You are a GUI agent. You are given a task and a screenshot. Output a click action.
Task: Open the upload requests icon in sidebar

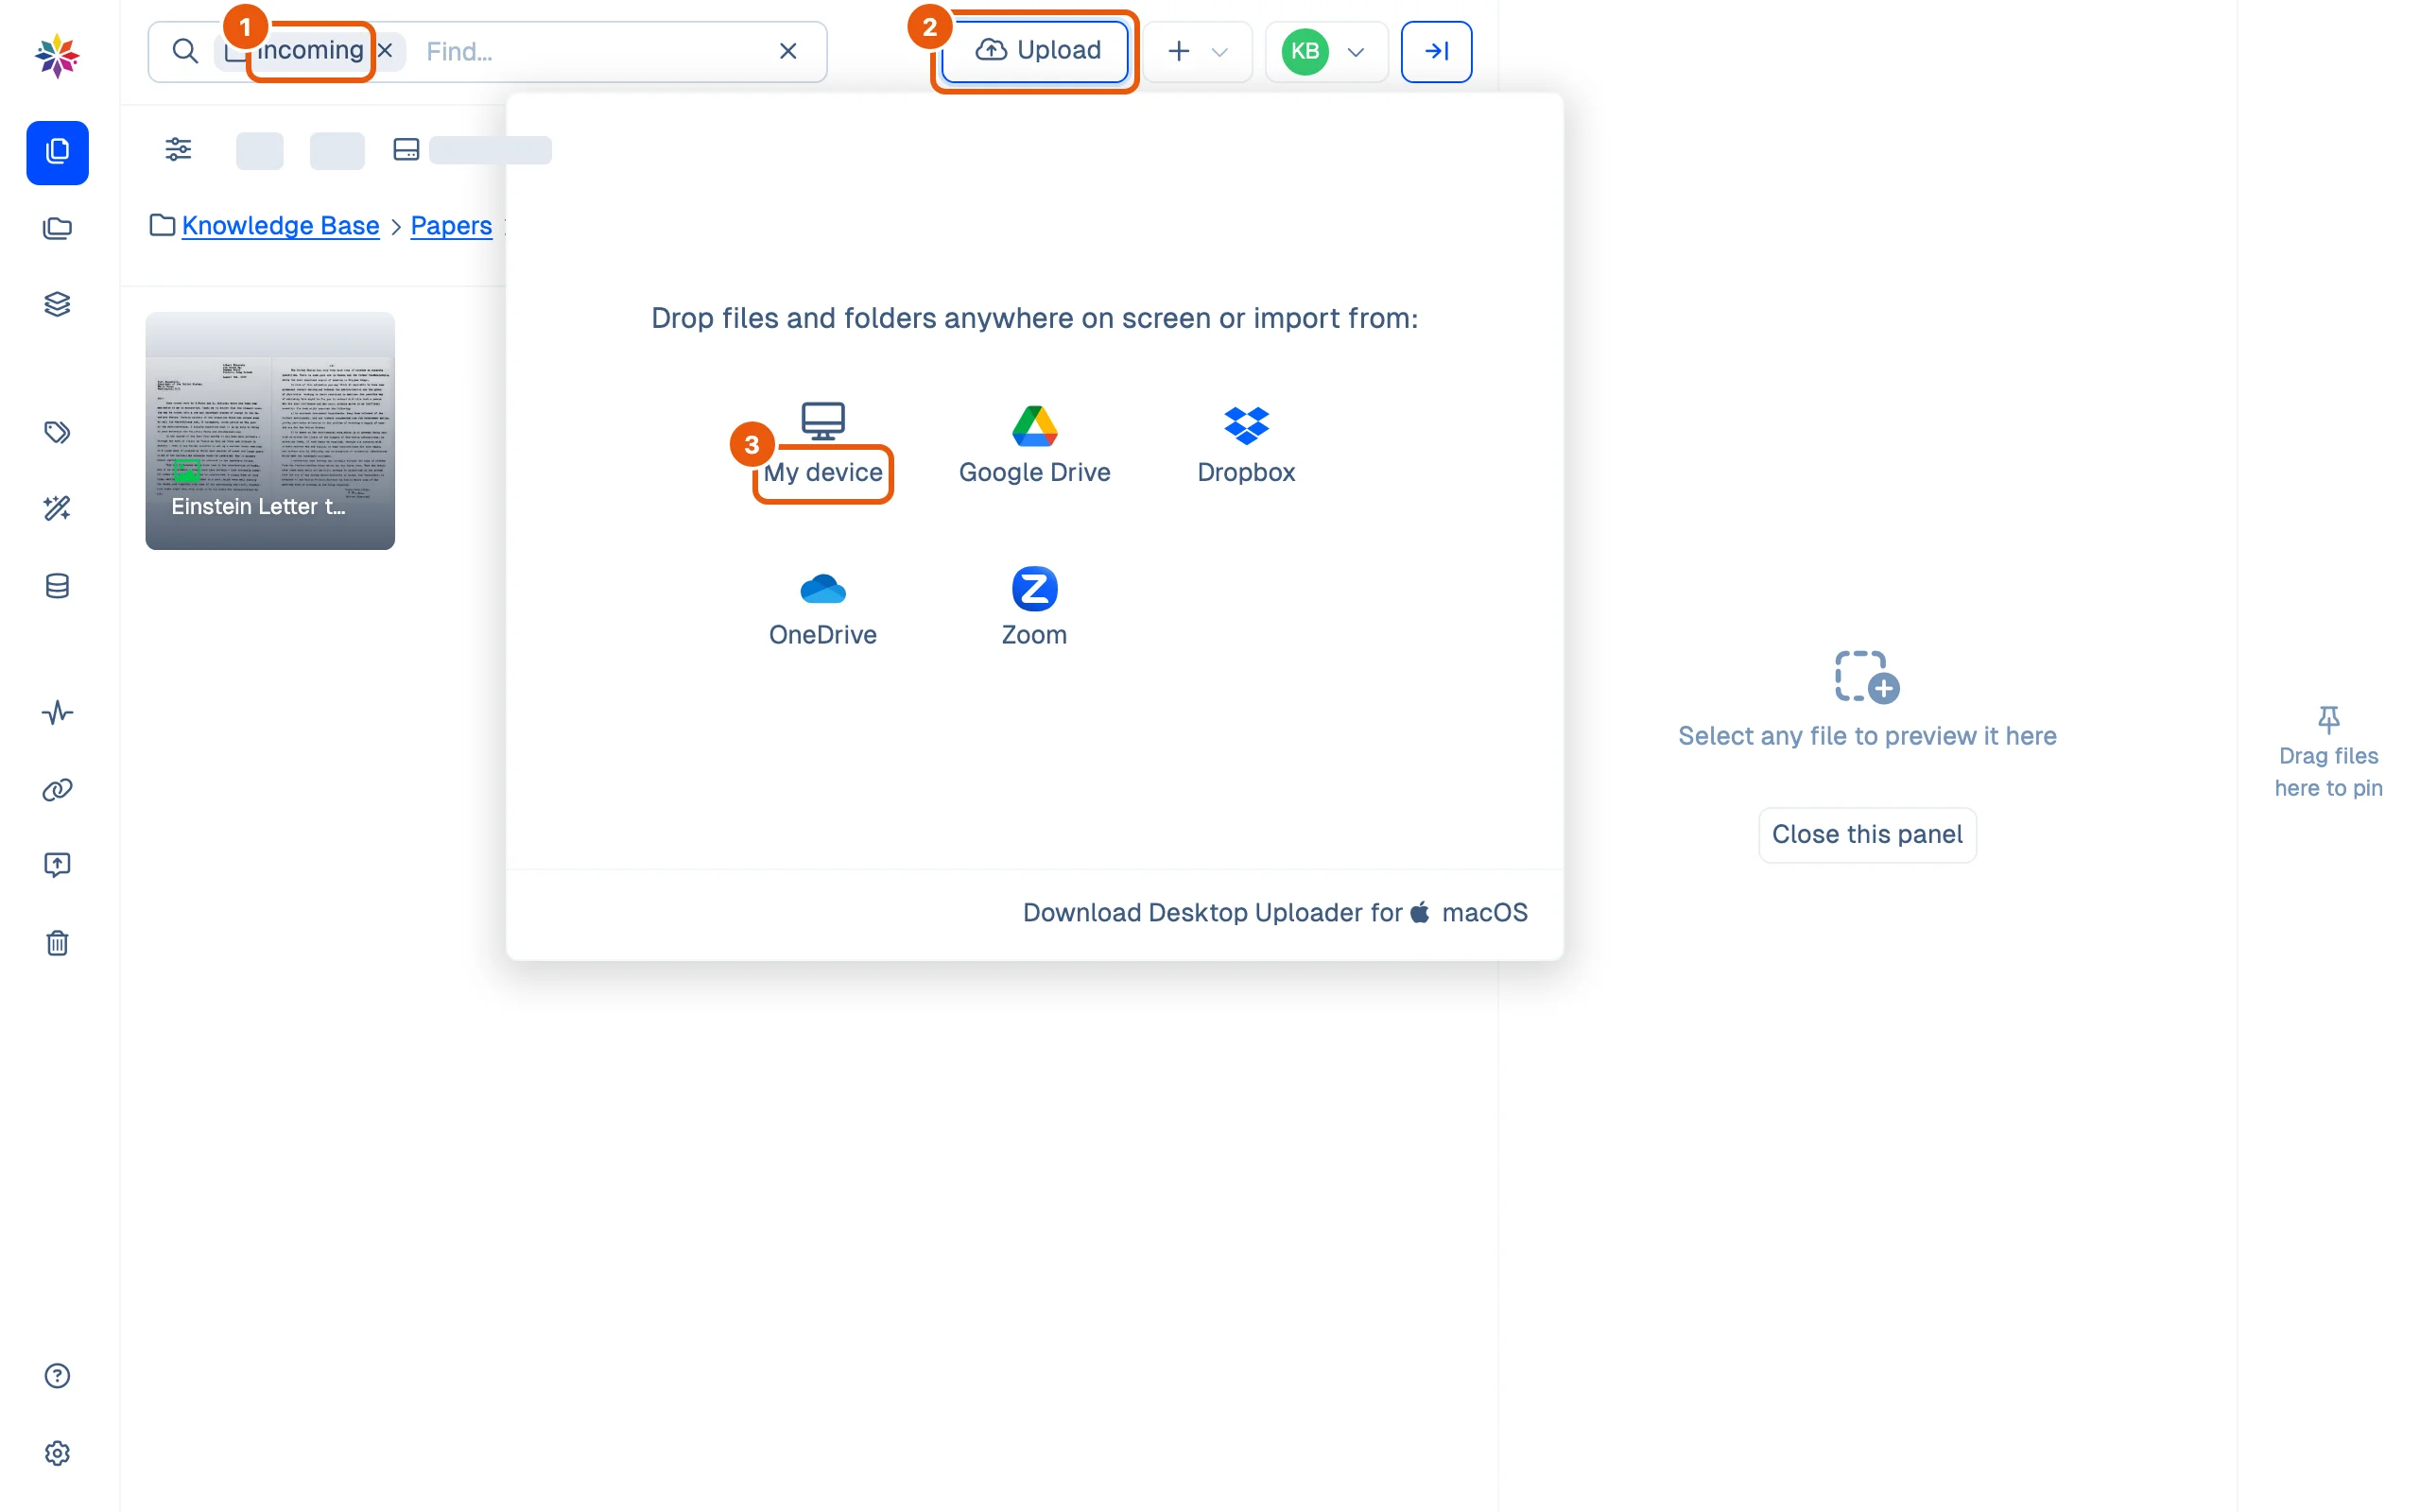click(57, 865)
